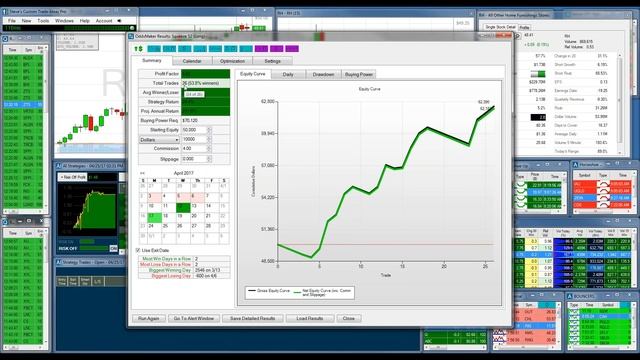Click the OddsMaker Results window icon
The height and width of the screenshot is (360, 640).
tap(131, 36)
